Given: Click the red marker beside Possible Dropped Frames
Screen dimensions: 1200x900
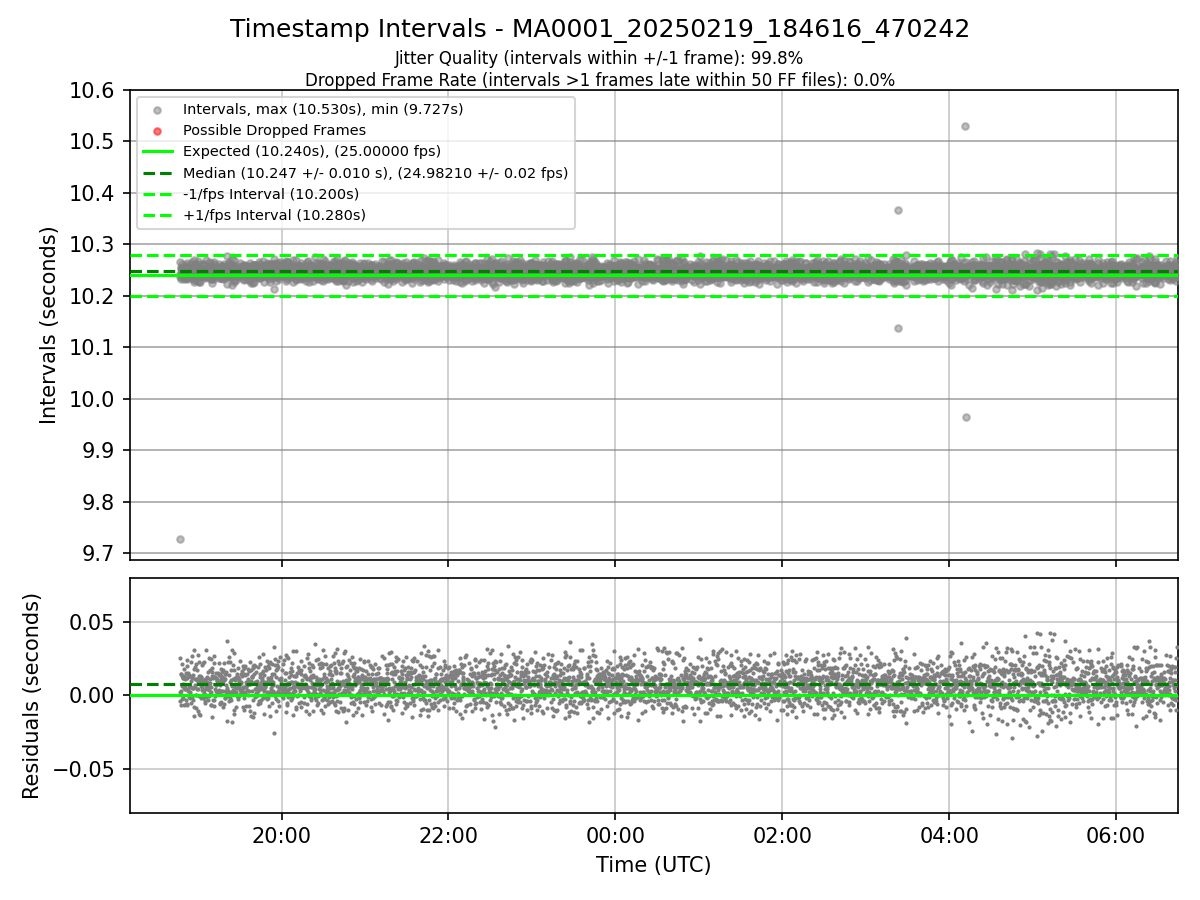Looking at the screenshot, I should [158, 131].
